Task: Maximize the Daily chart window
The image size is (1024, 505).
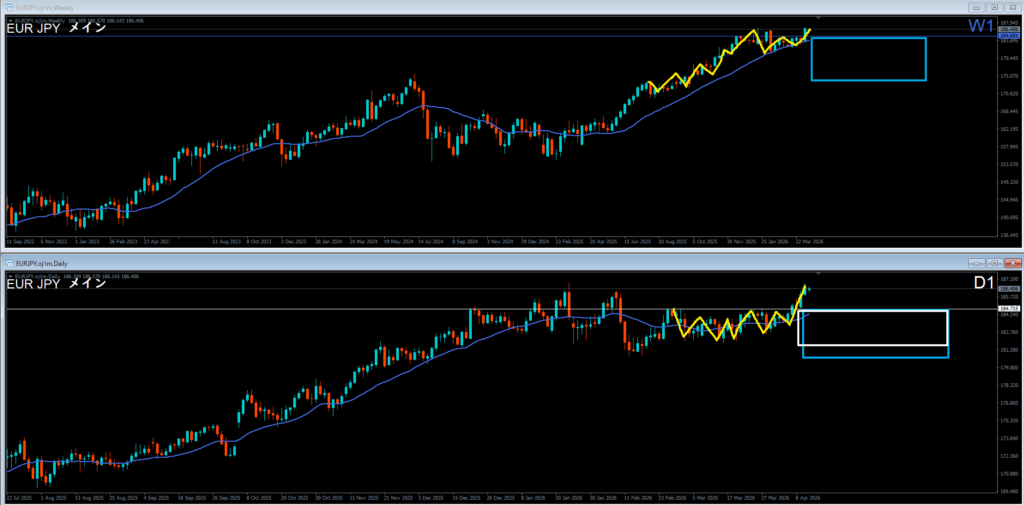Action: point(997,264)
